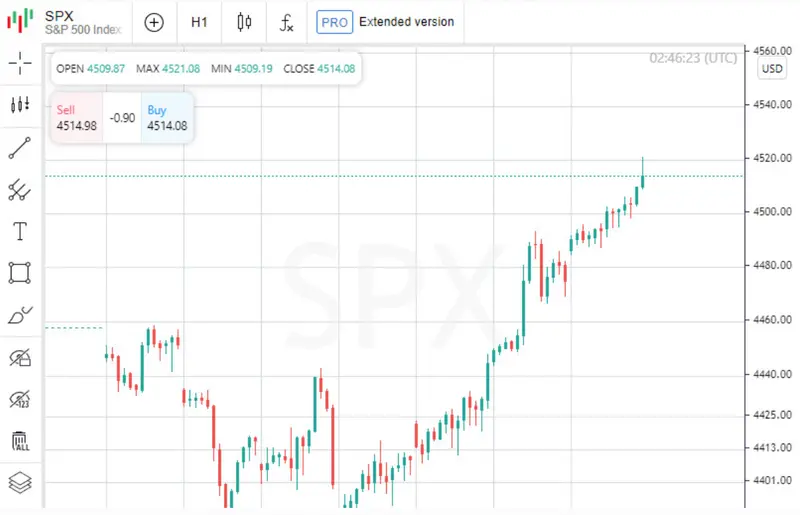This screenshot has width=800, height=515.
Task: Select the pitchfork channel tool
Action: 20,189
